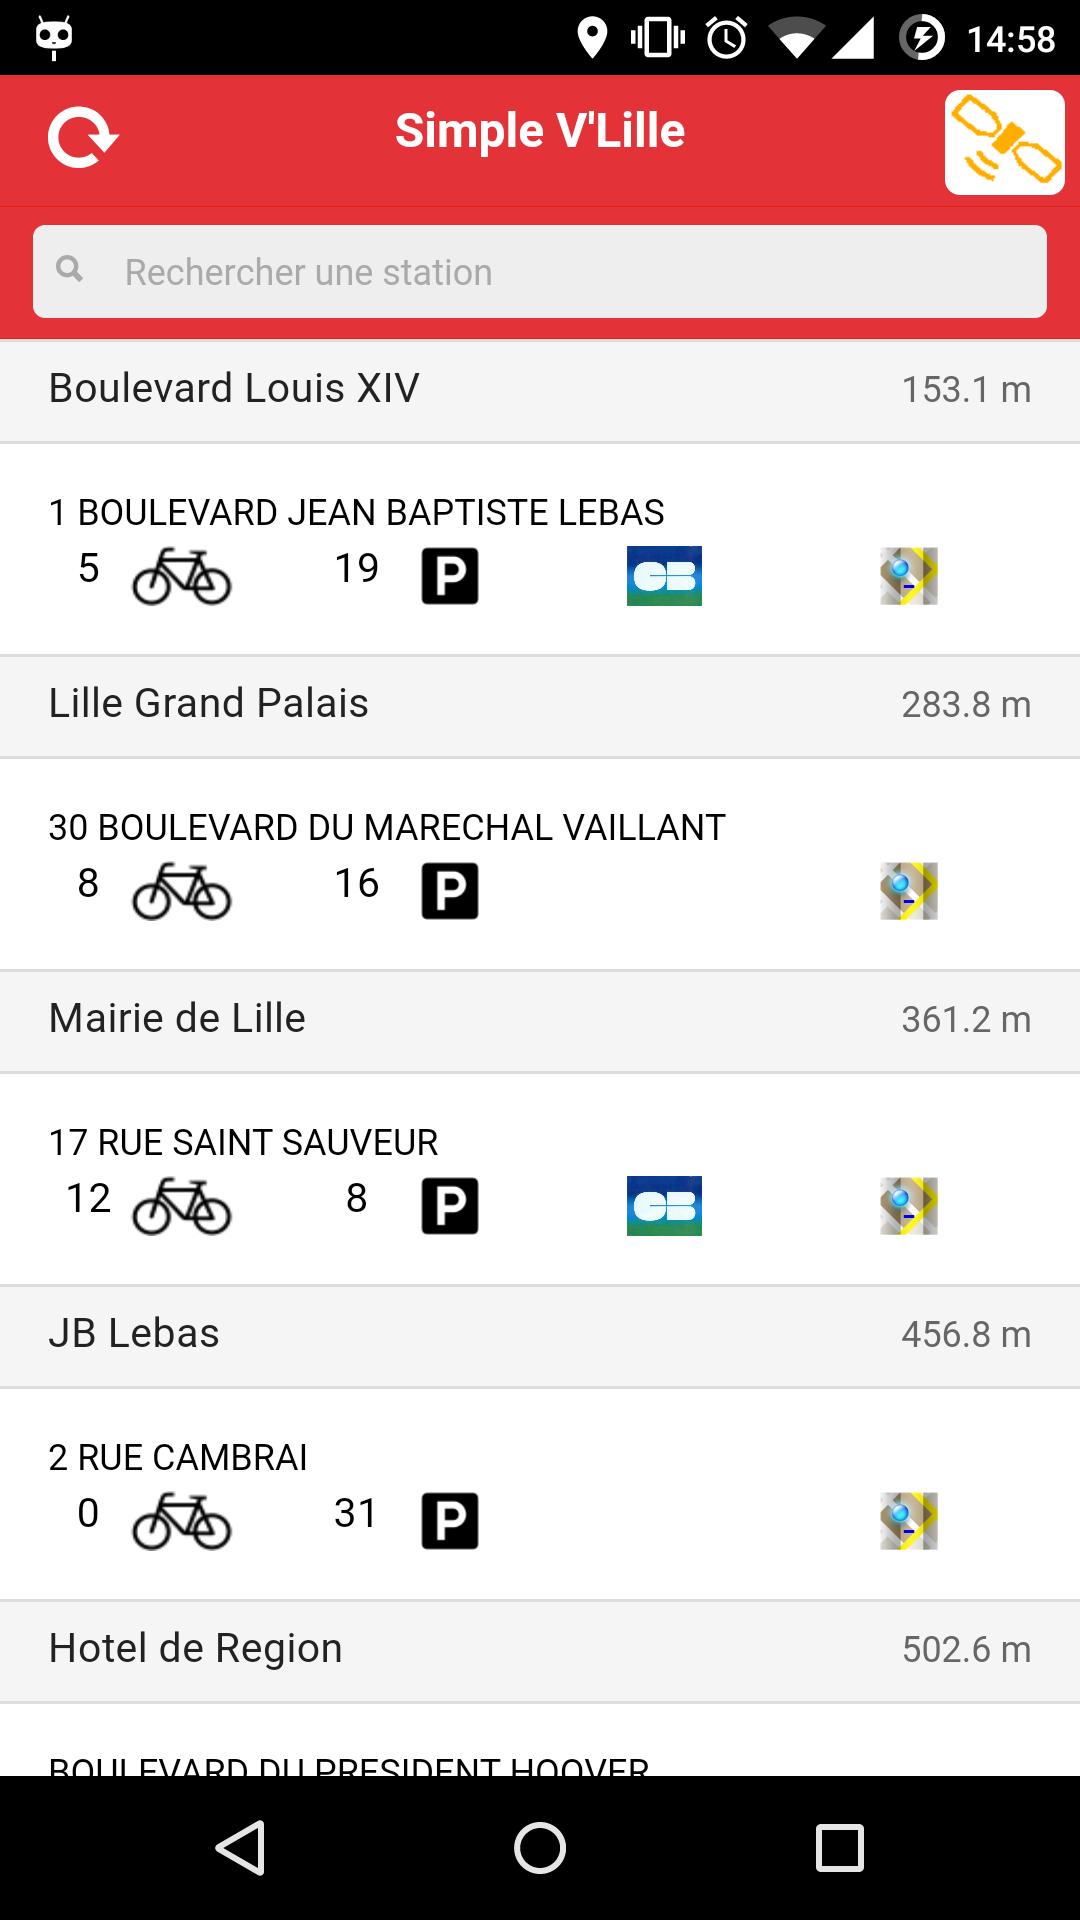Select the Boulevard Louis XIV station header
The height and width of the screenshot is (1920, 1080).
(x=540, y=389)
